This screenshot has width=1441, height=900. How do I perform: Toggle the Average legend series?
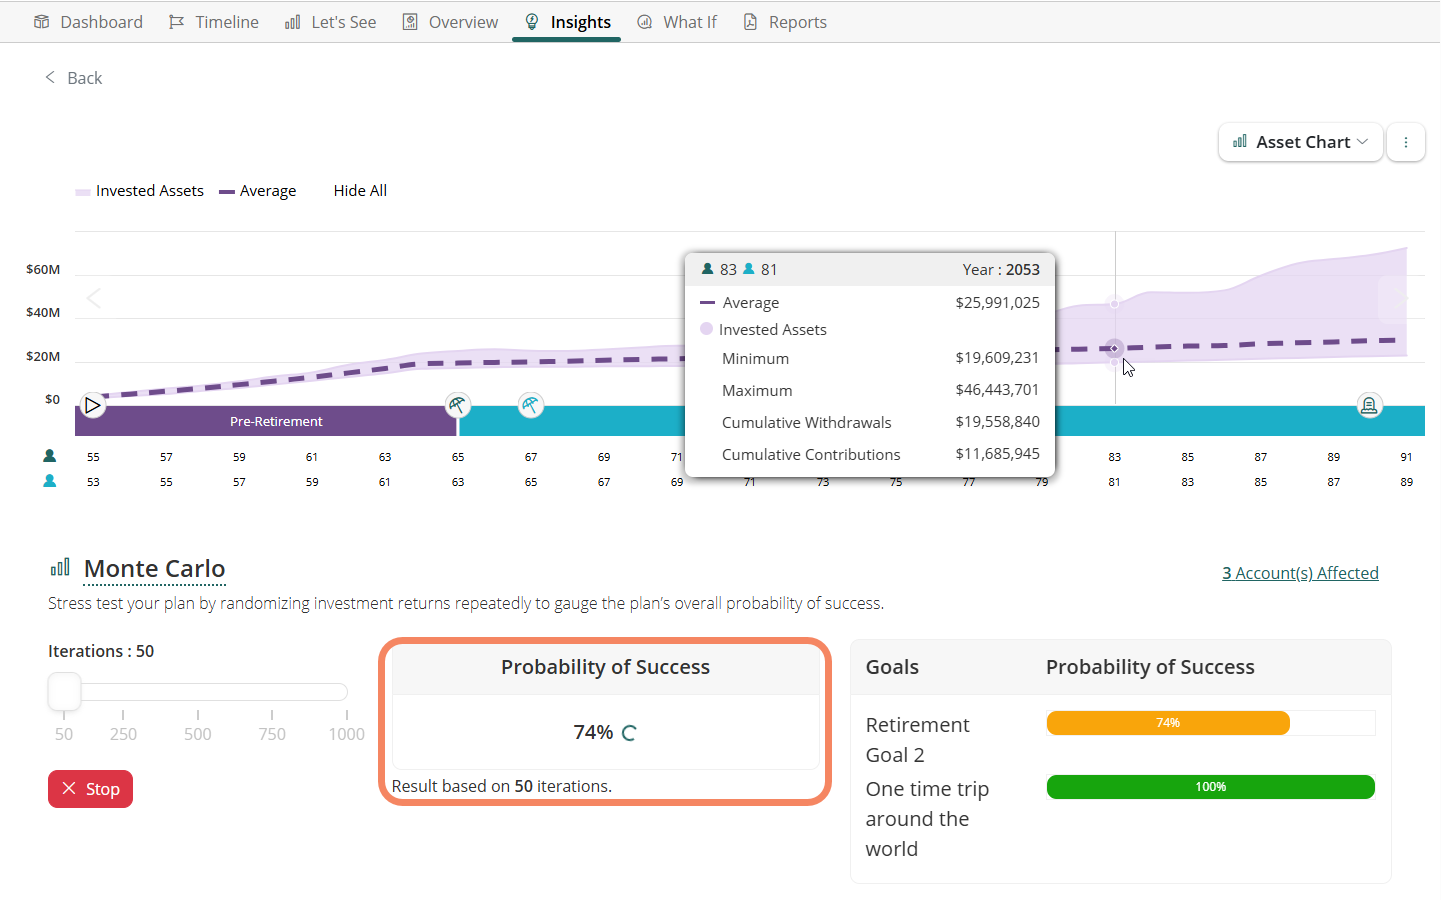tap(258, 191)
